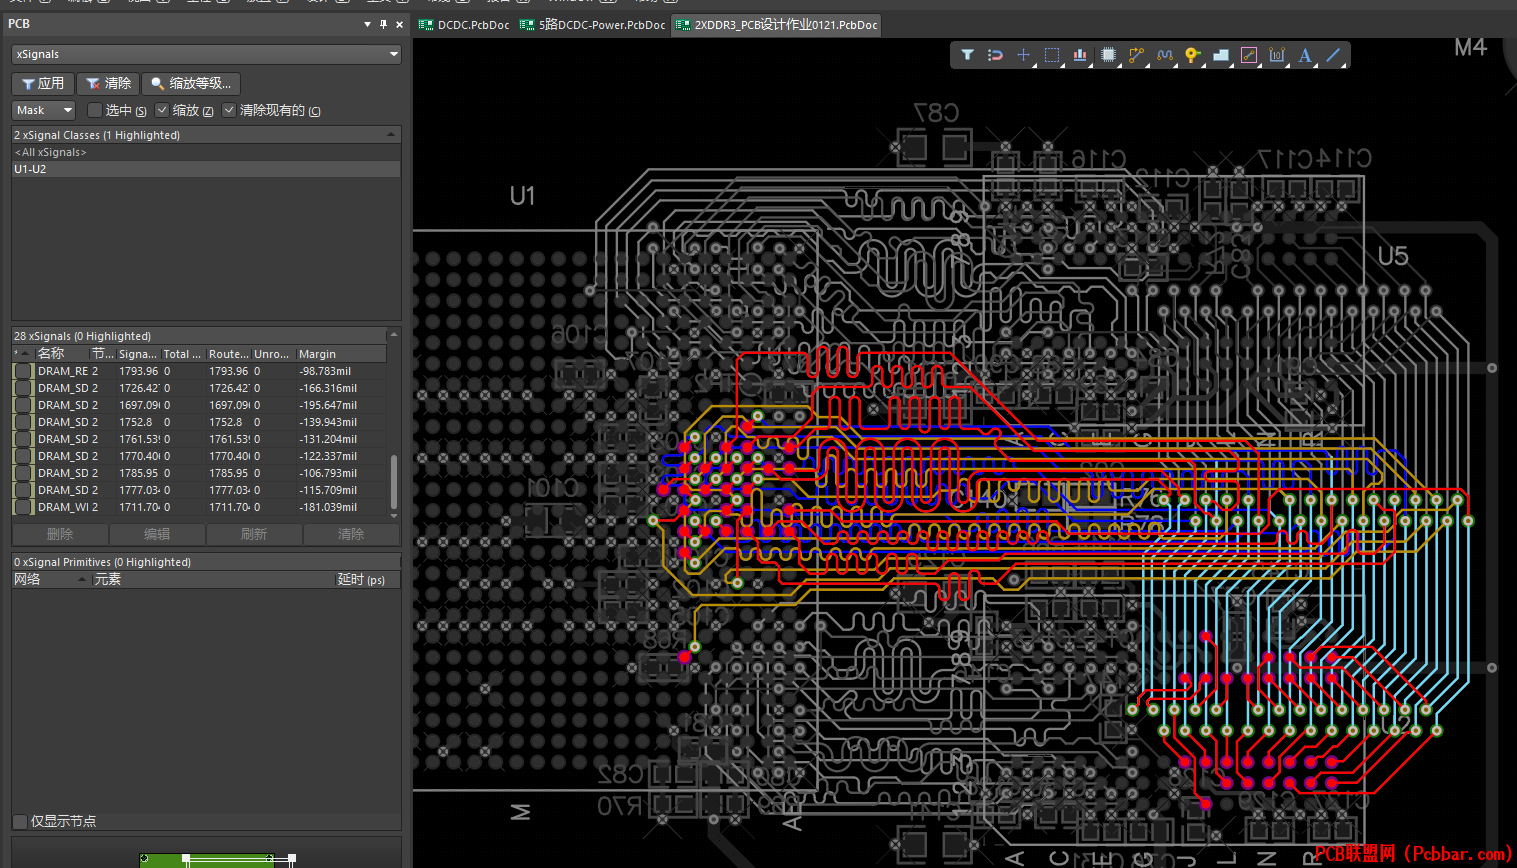Select the pink-framed connection tool
The height and width of the screenshot is (868, 1517).
[1249, 56]
